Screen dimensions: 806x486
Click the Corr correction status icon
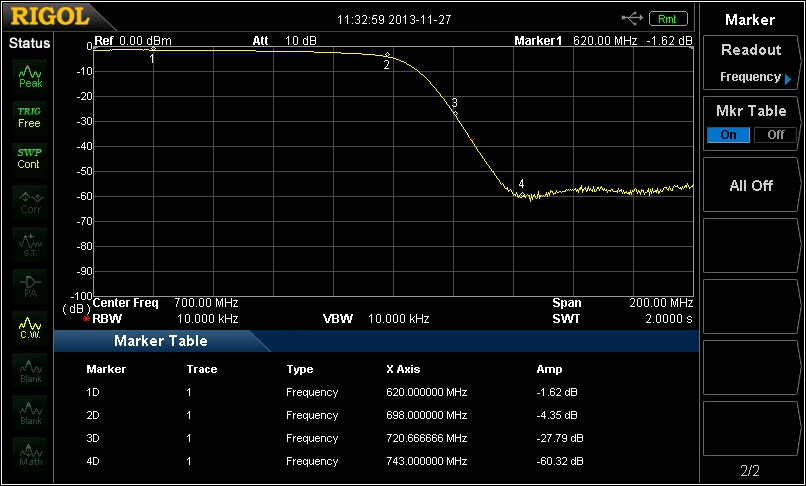click(x=30, y=202)
